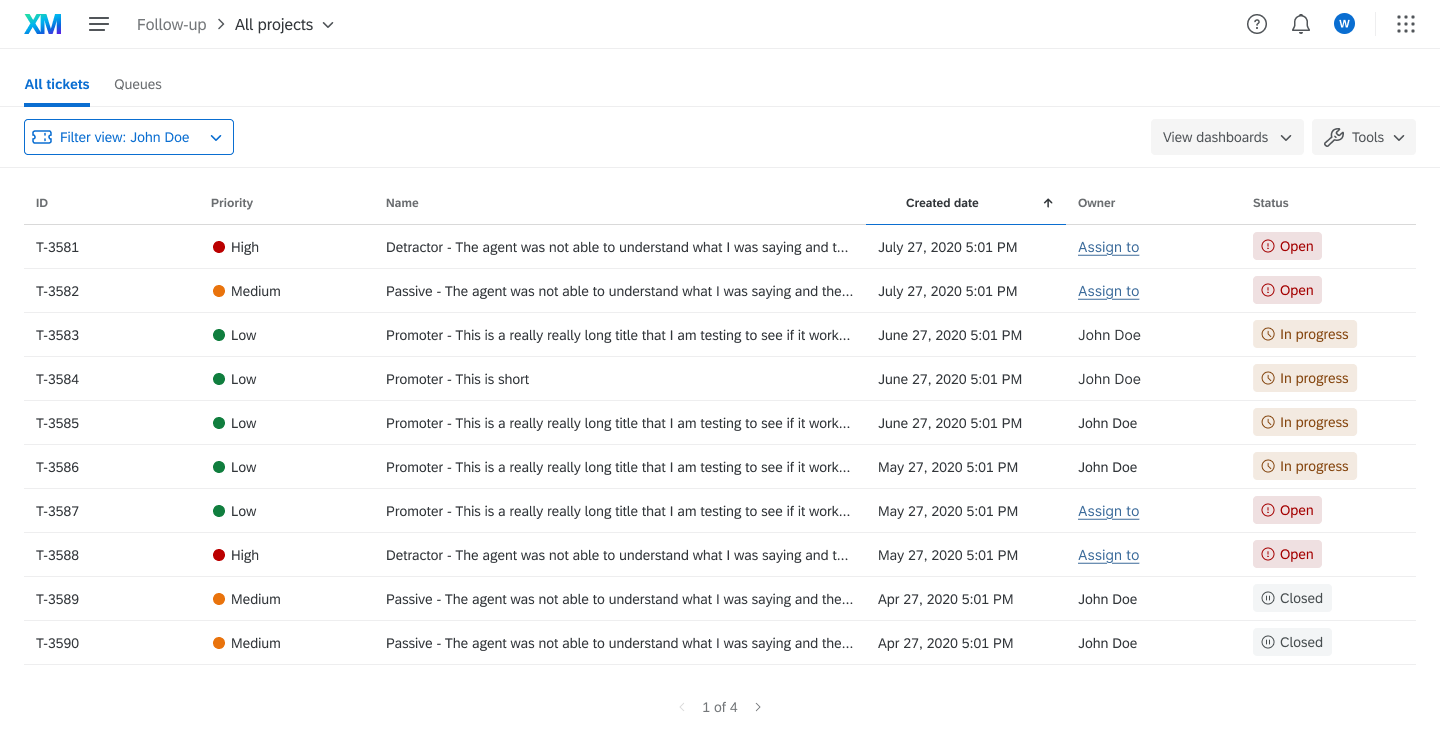This screenshot has width=1440, height=752.
Task: Click owner John Doe for T-3590
Action: tap(1108, 643)
